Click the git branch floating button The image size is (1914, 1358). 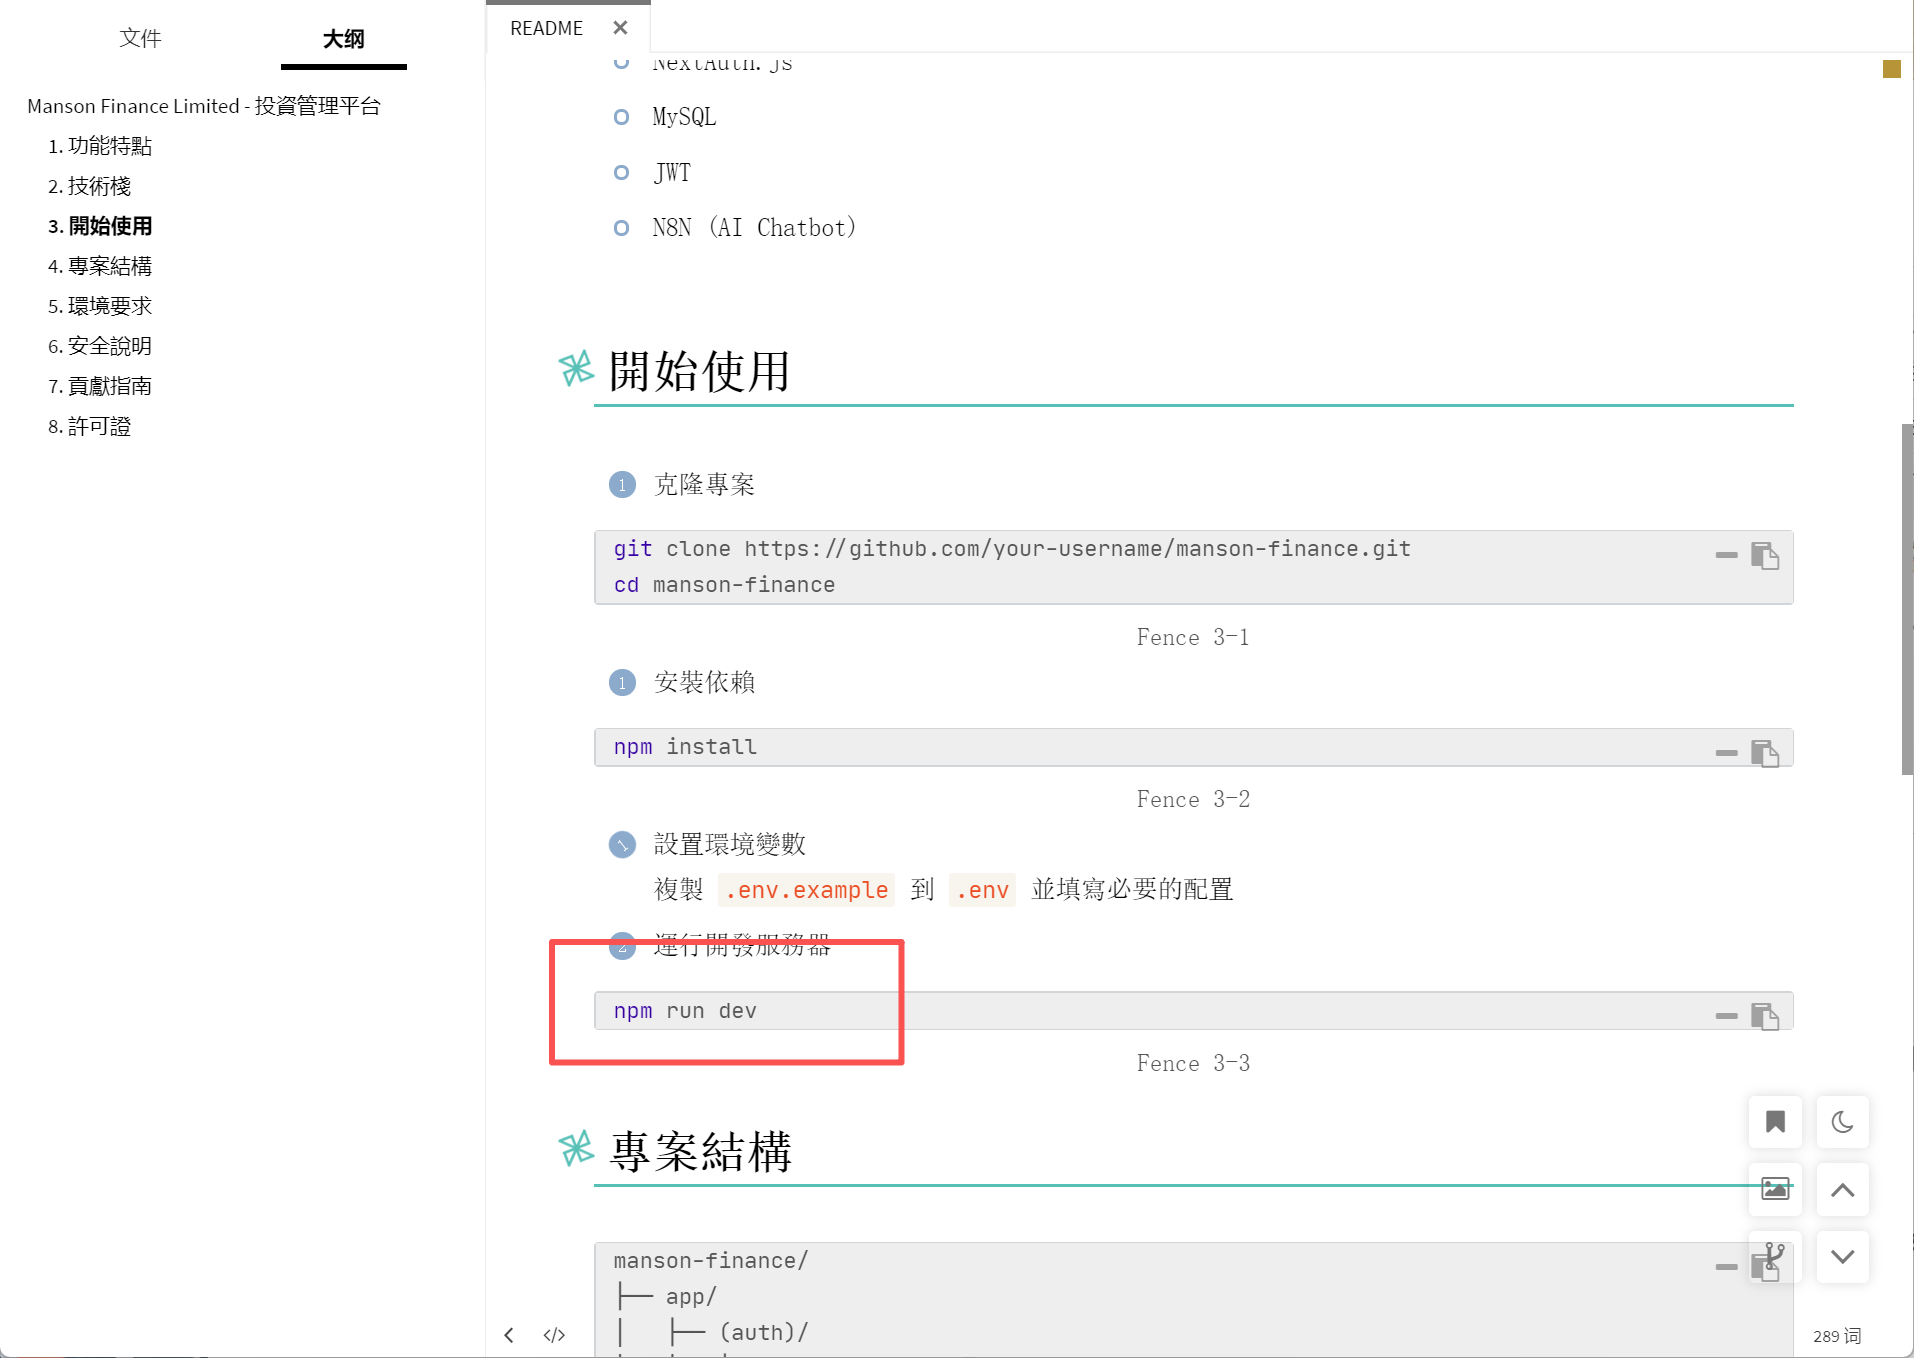coord(1775,1256)
